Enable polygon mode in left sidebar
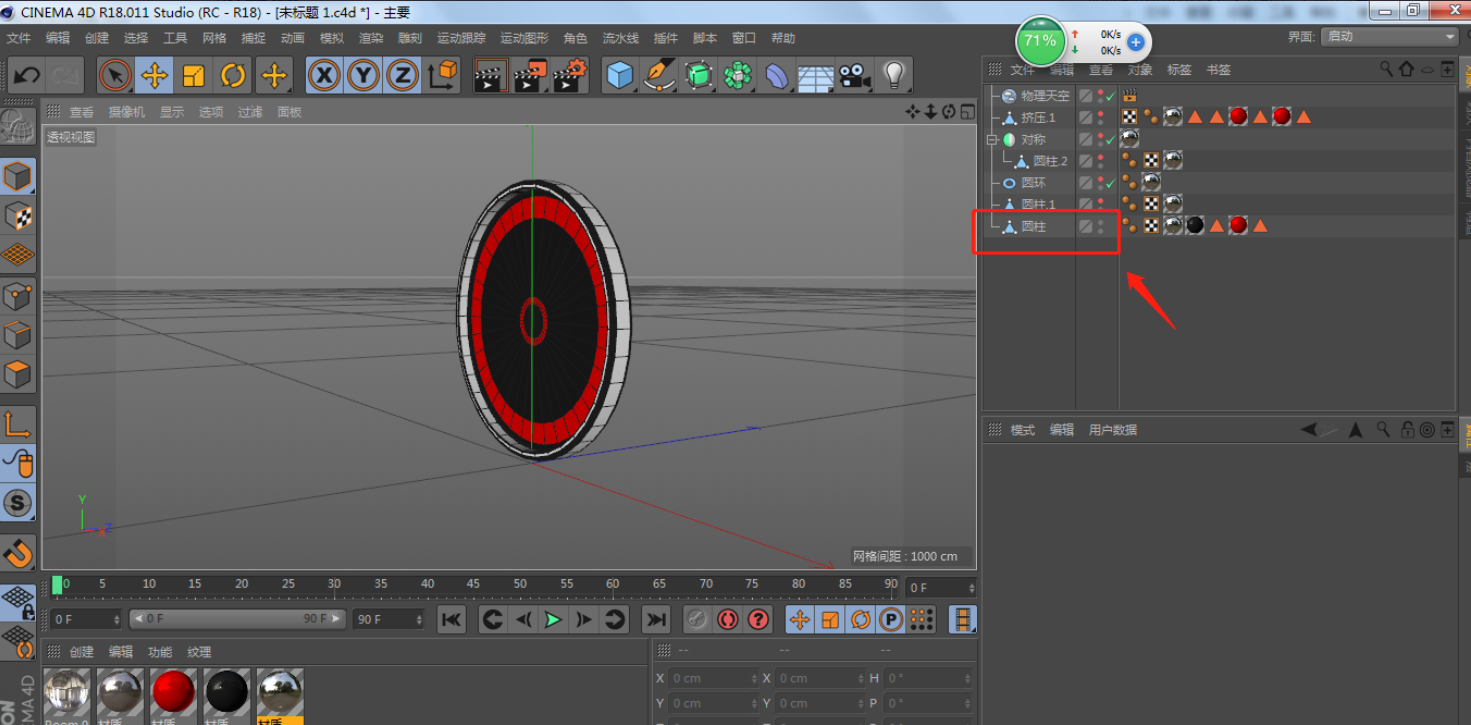 click(18, 374)
